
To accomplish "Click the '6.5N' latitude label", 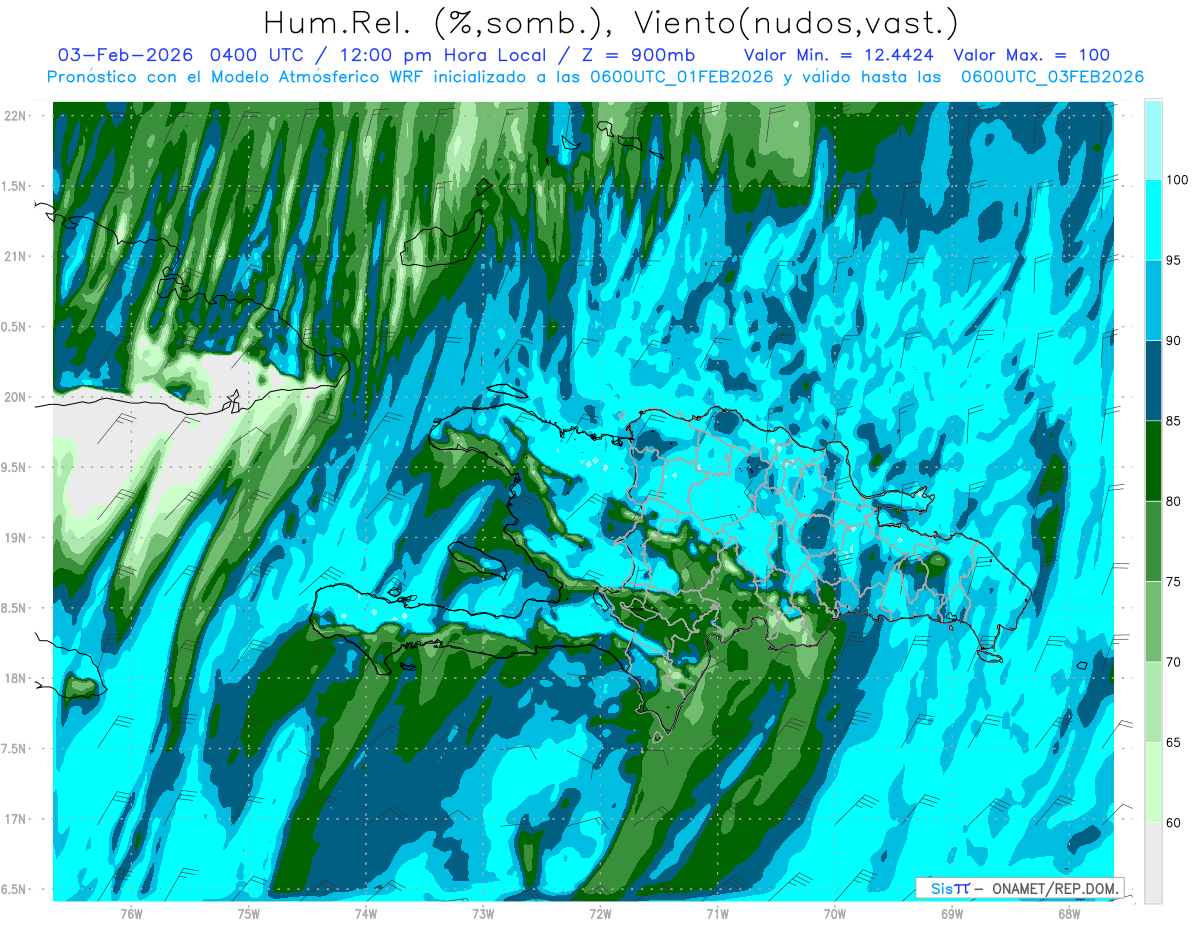I will tap(15, 889).
